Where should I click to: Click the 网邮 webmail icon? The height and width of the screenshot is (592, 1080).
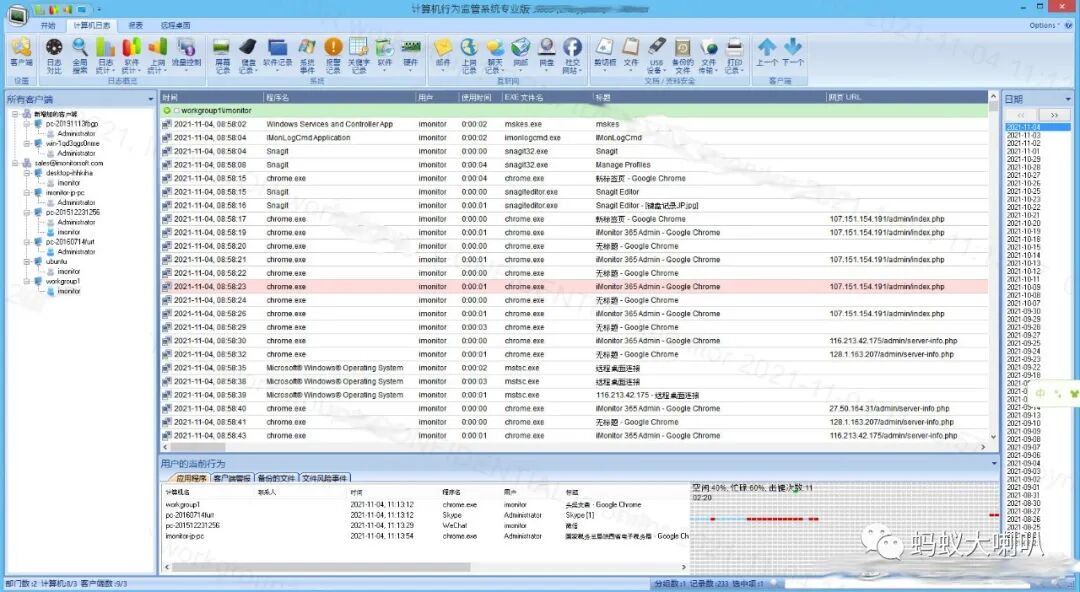tap(521, 52)
